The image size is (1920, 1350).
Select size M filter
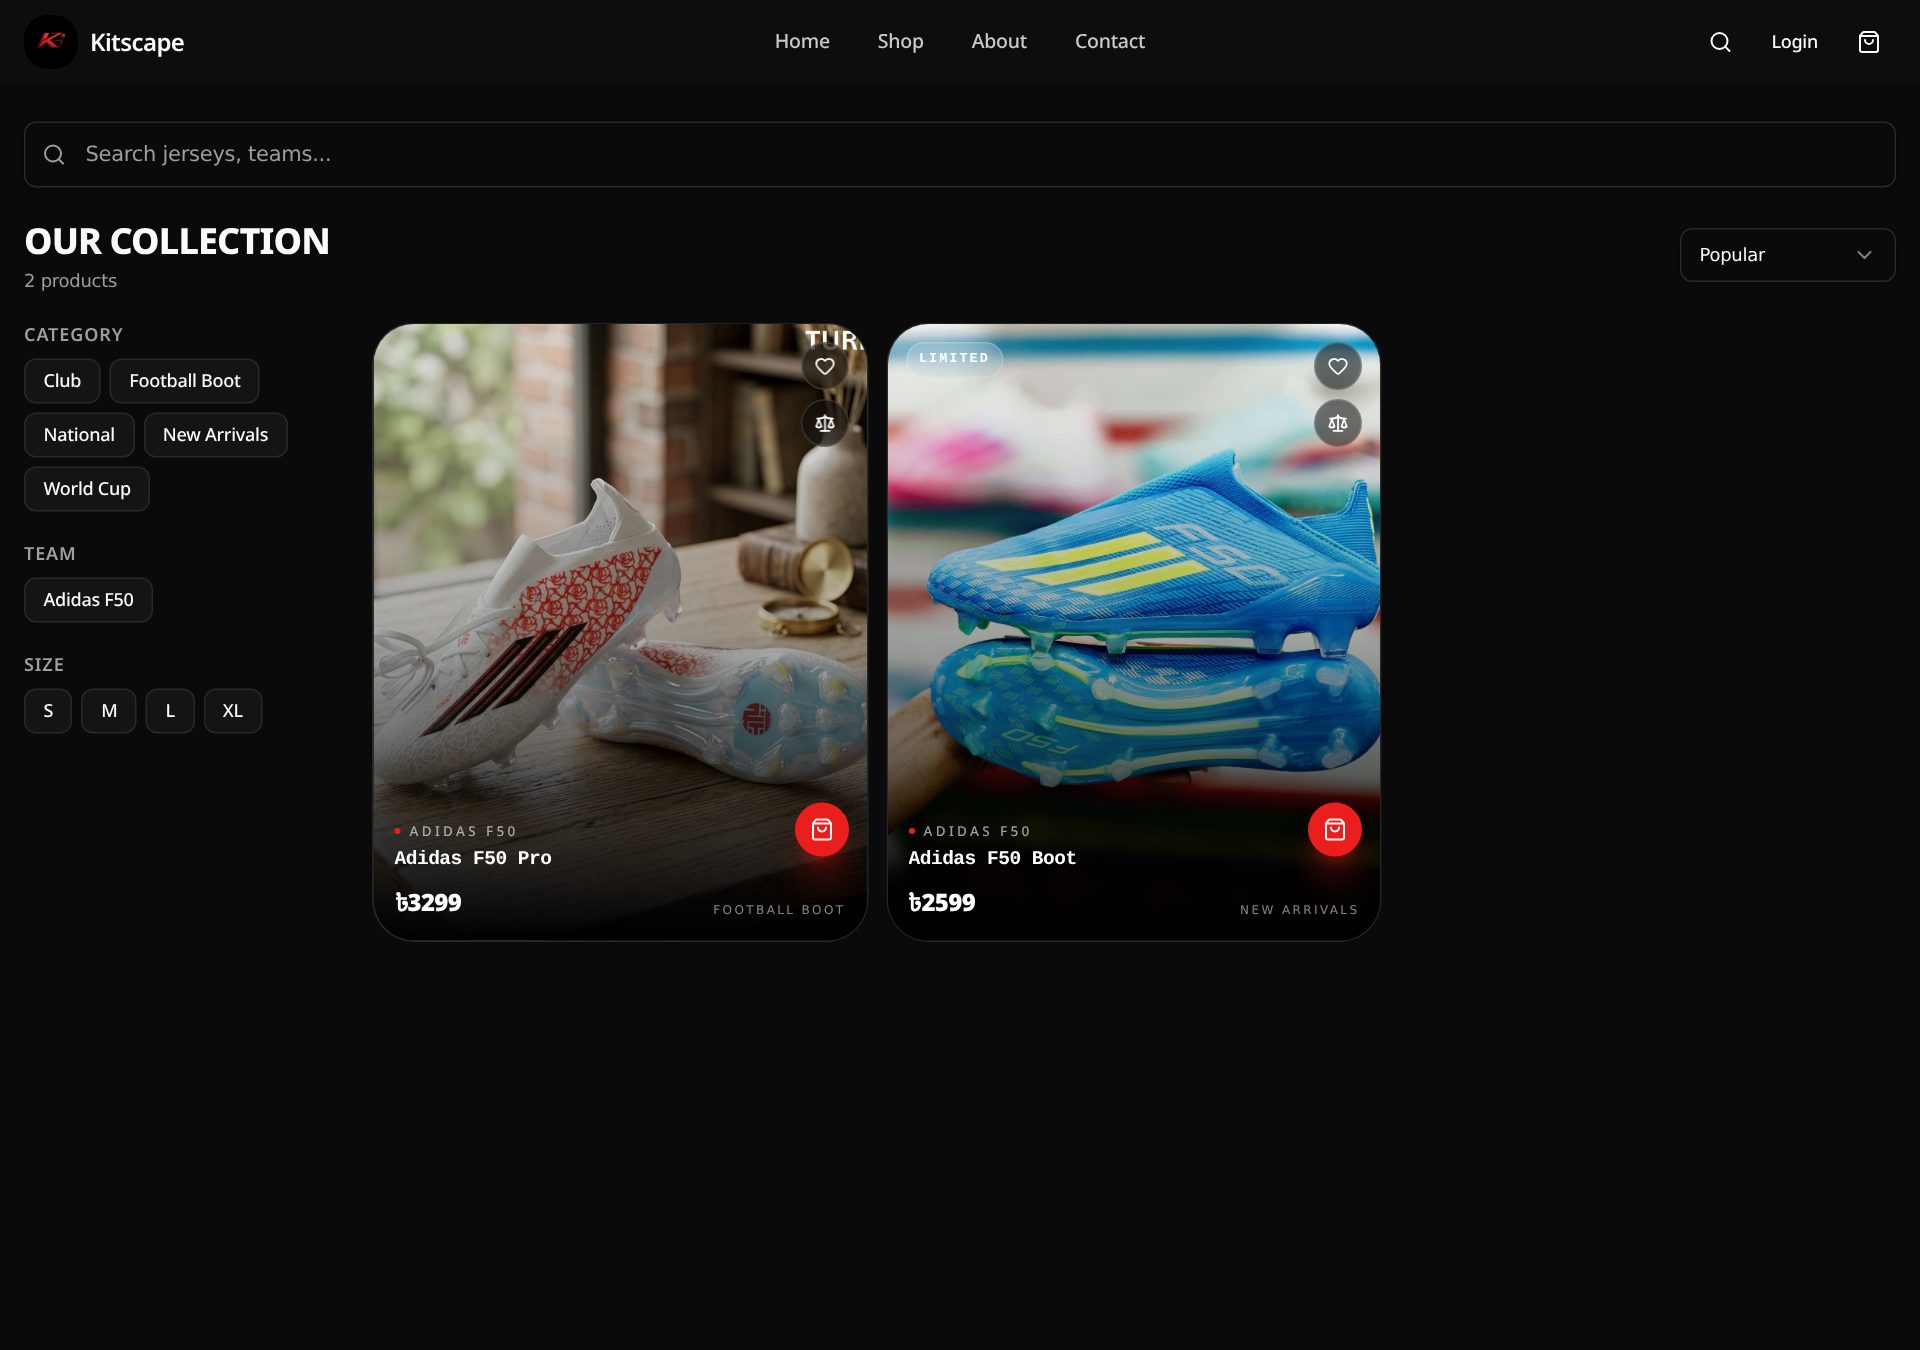click(x=109, y=711)
